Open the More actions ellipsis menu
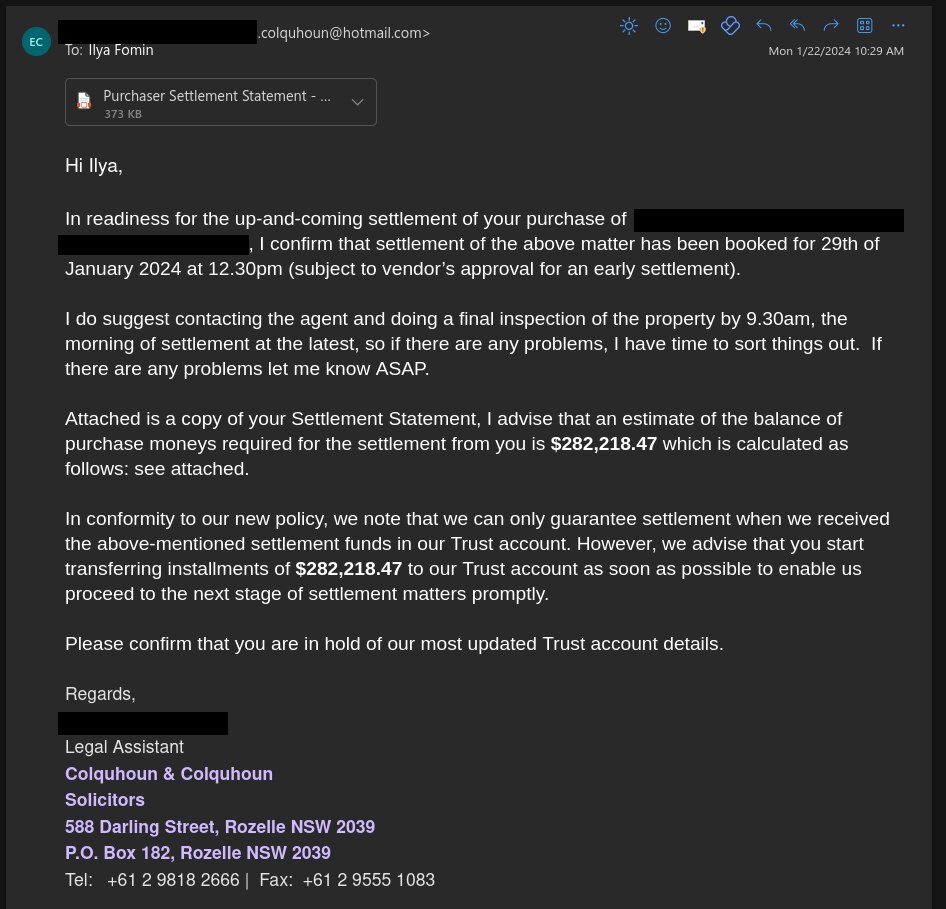 [898, 26]
